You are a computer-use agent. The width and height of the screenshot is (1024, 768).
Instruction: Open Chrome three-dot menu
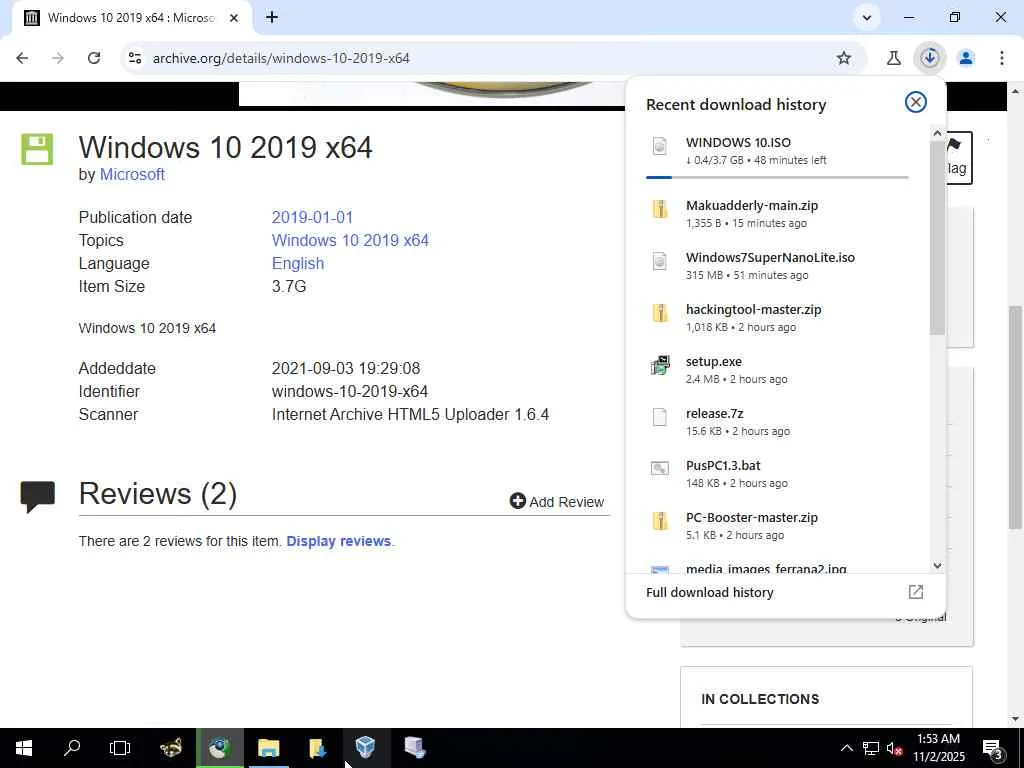(1001, 58)
